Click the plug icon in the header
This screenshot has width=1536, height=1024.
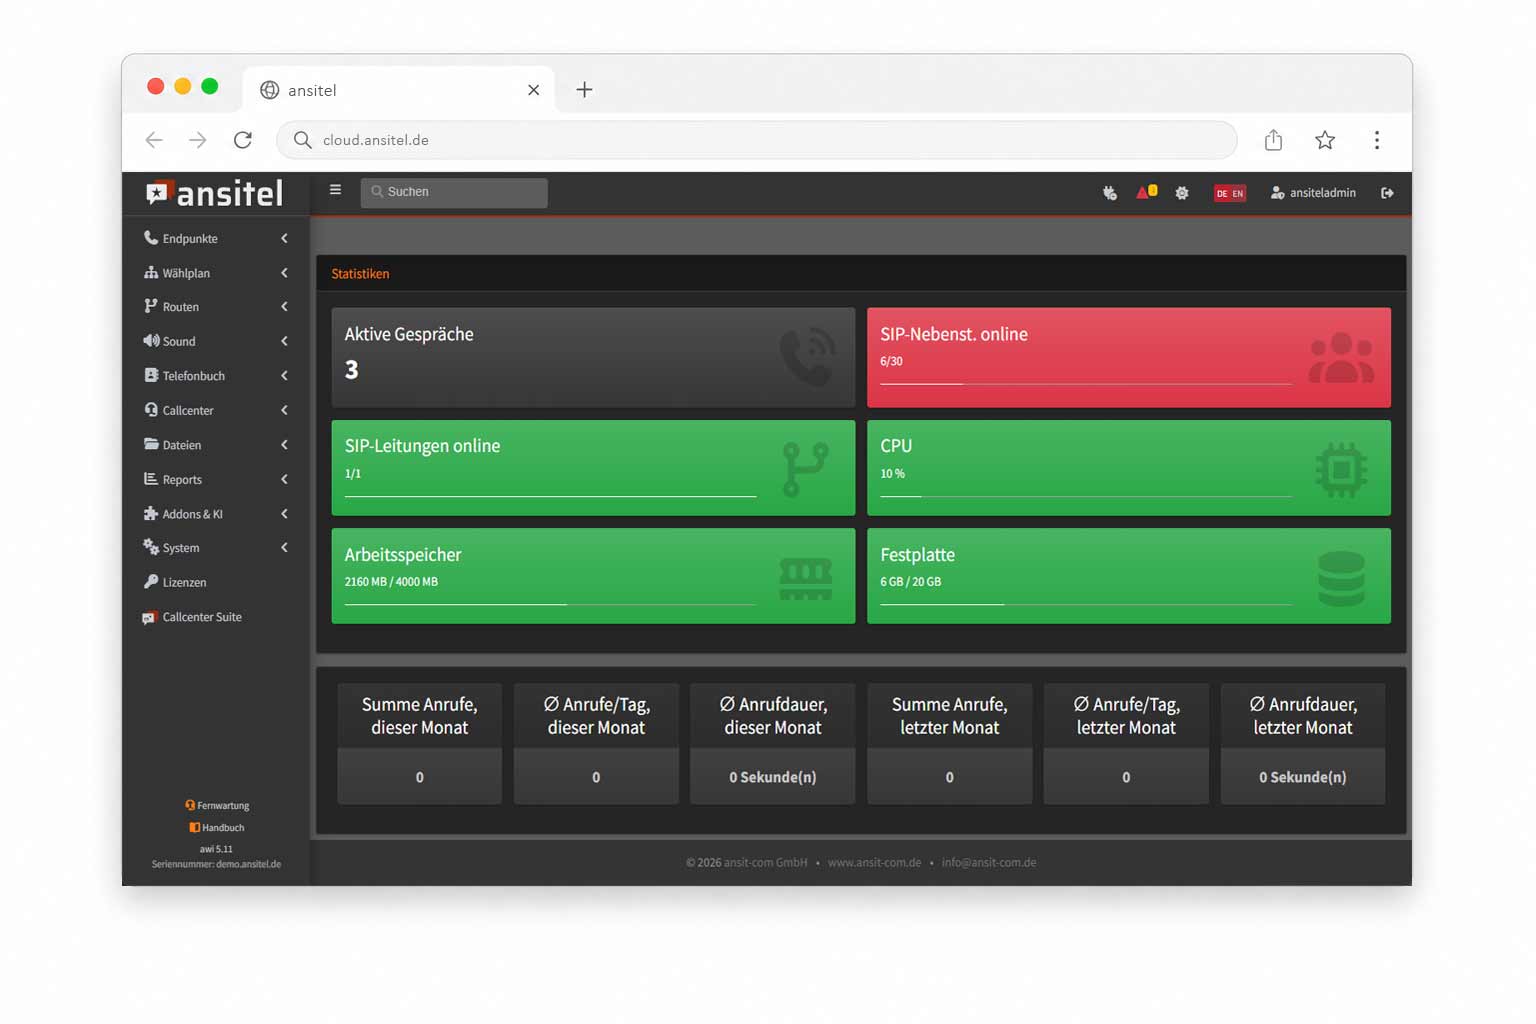tap(1110, 193)
